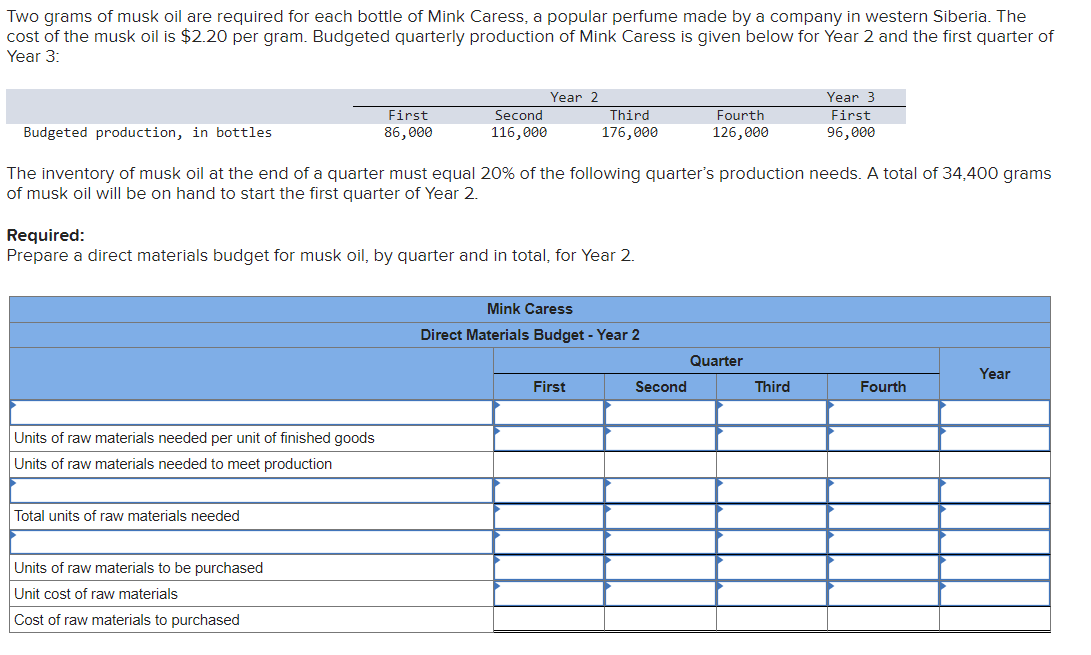Click the 'Fourth' header in the budget table
Image resolution: width=1091 pixels, height=655 pixels.
883,387
